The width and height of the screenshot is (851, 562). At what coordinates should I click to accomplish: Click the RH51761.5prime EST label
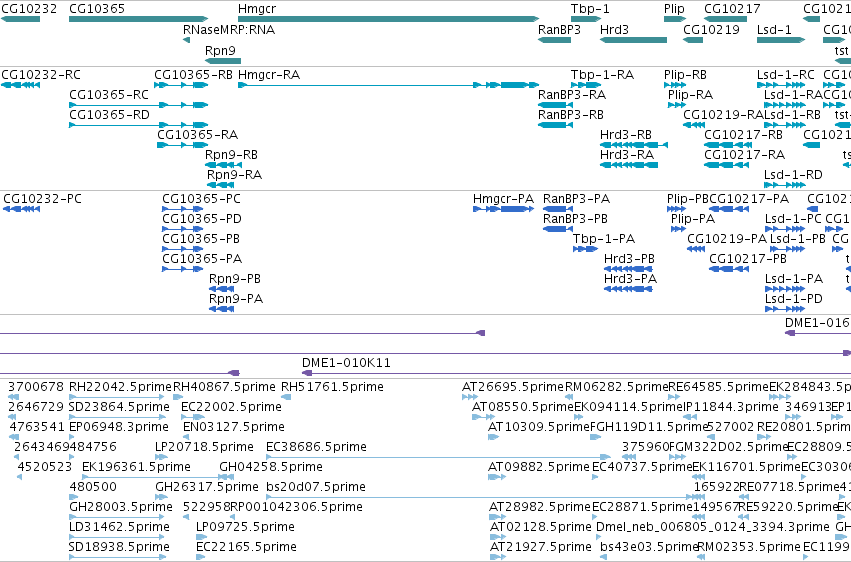pyautogui.click(x=332, y=387)
